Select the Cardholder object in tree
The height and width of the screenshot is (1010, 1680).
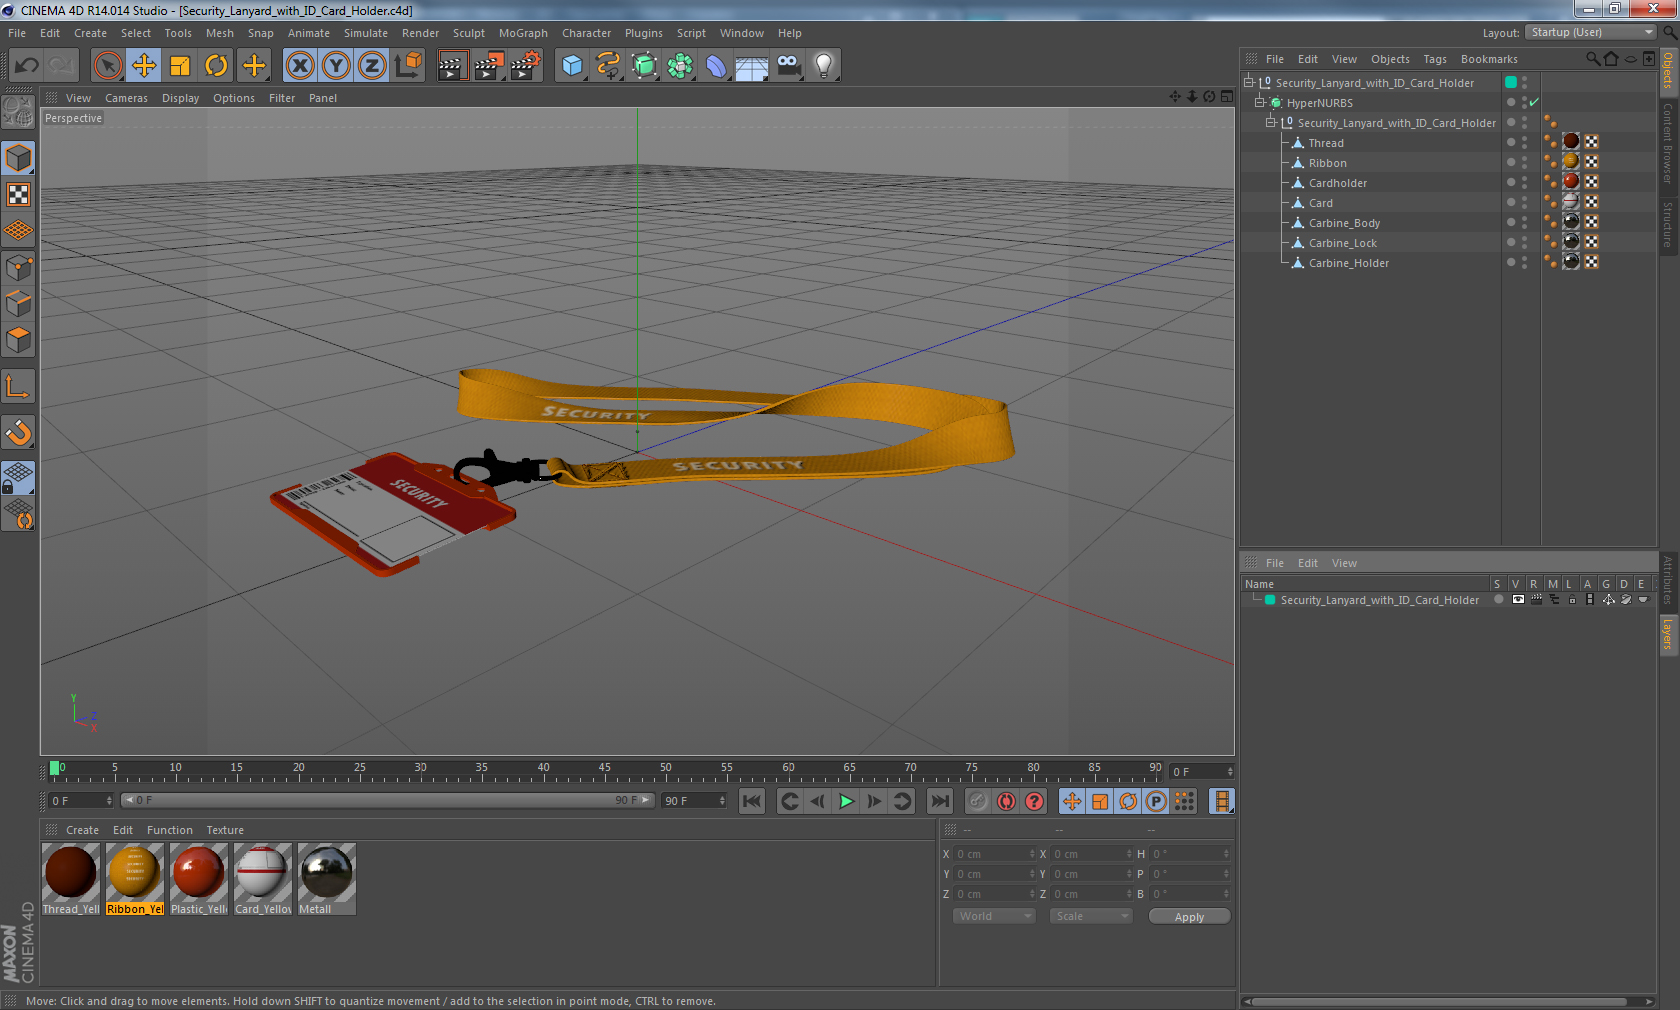click(x=1337, y=183)
